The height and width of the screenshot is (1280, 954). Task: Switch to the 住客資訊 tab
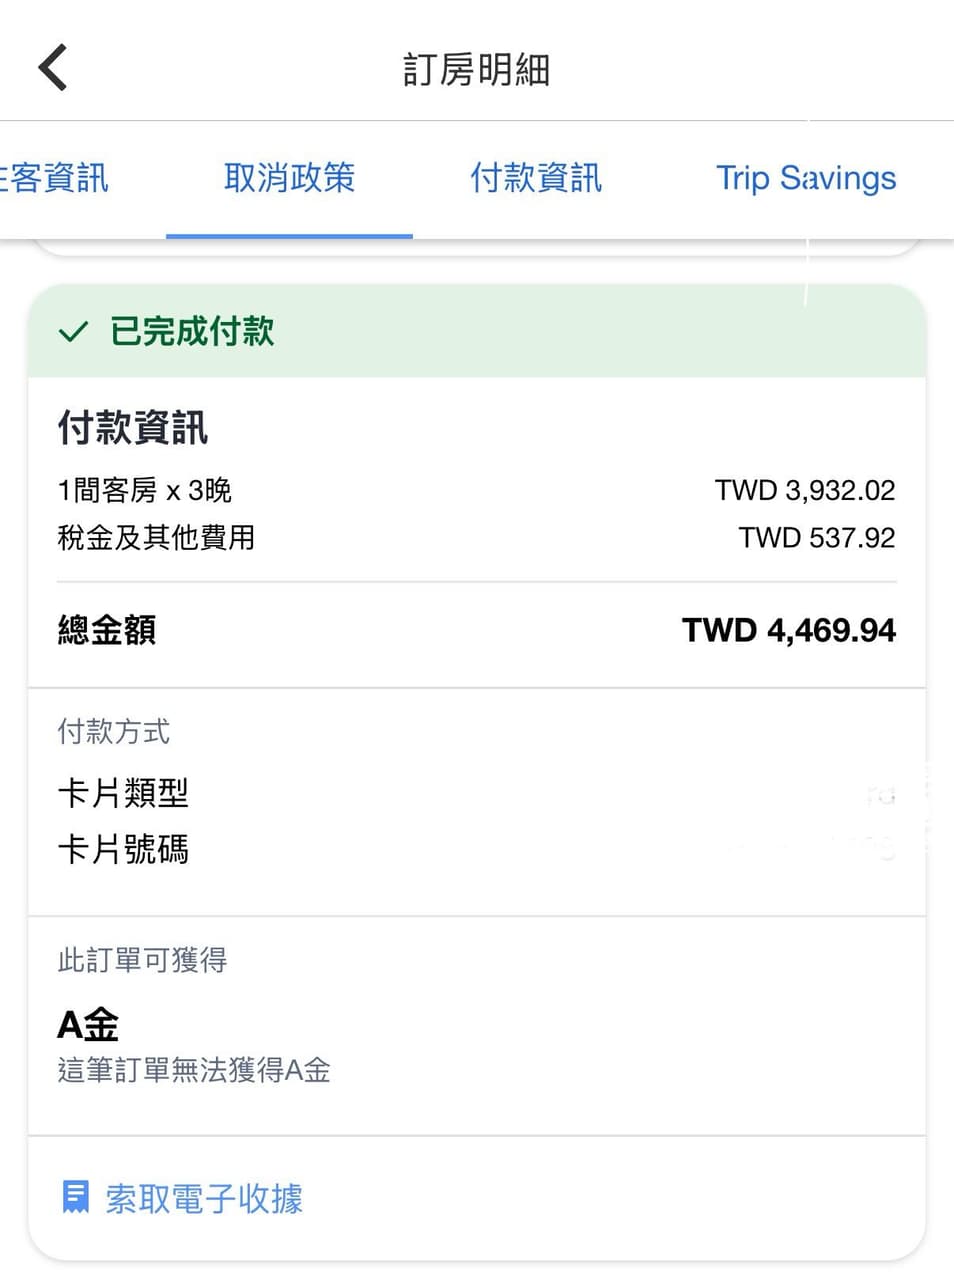click(55, 178)
